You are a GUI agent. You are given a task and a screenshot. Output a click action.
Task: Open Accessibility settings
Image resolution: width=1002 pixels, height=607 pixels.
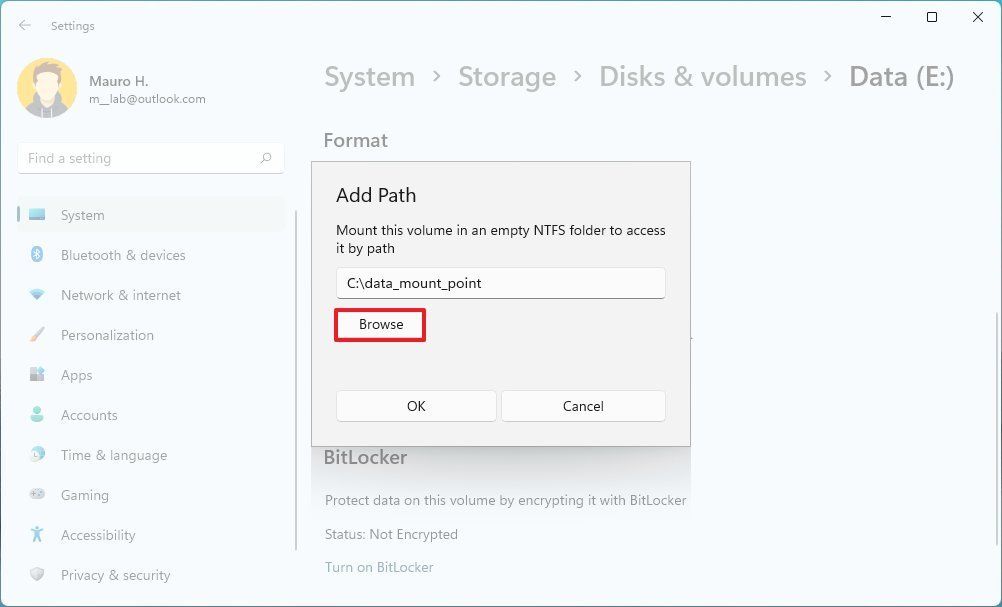tap(97, 535)
